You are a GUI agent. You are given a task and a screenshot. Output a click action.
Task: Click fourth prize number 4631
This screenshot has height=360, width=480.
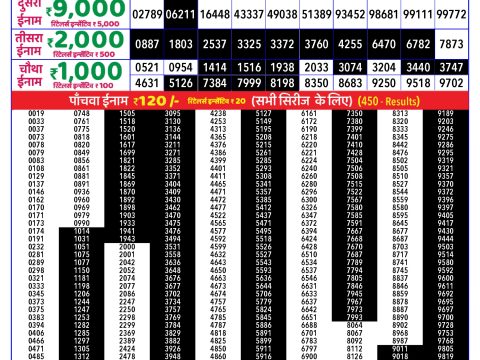(x=147, y=83)
